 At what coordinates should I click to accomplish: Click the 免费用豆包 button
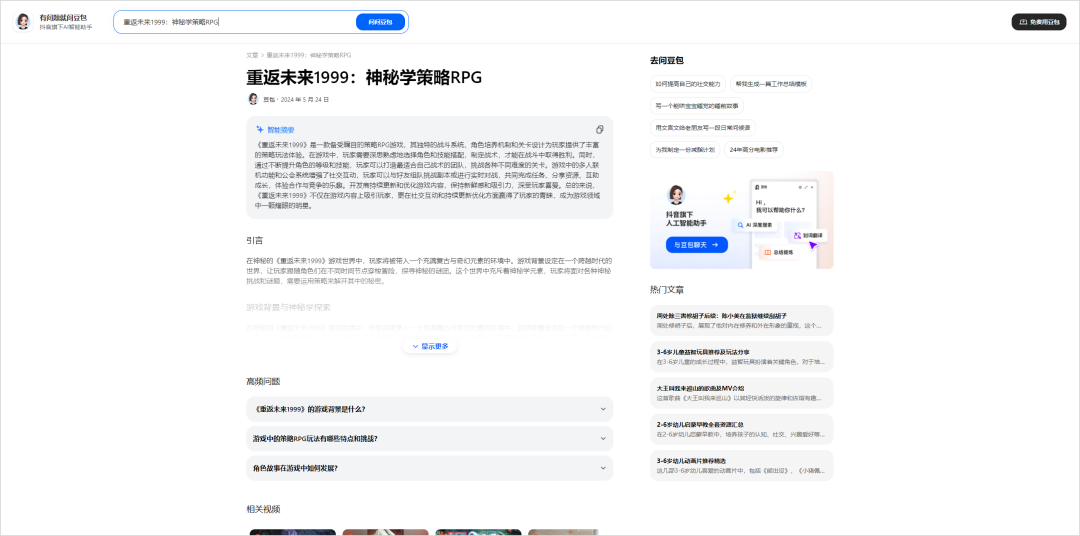coord(1039,22)
